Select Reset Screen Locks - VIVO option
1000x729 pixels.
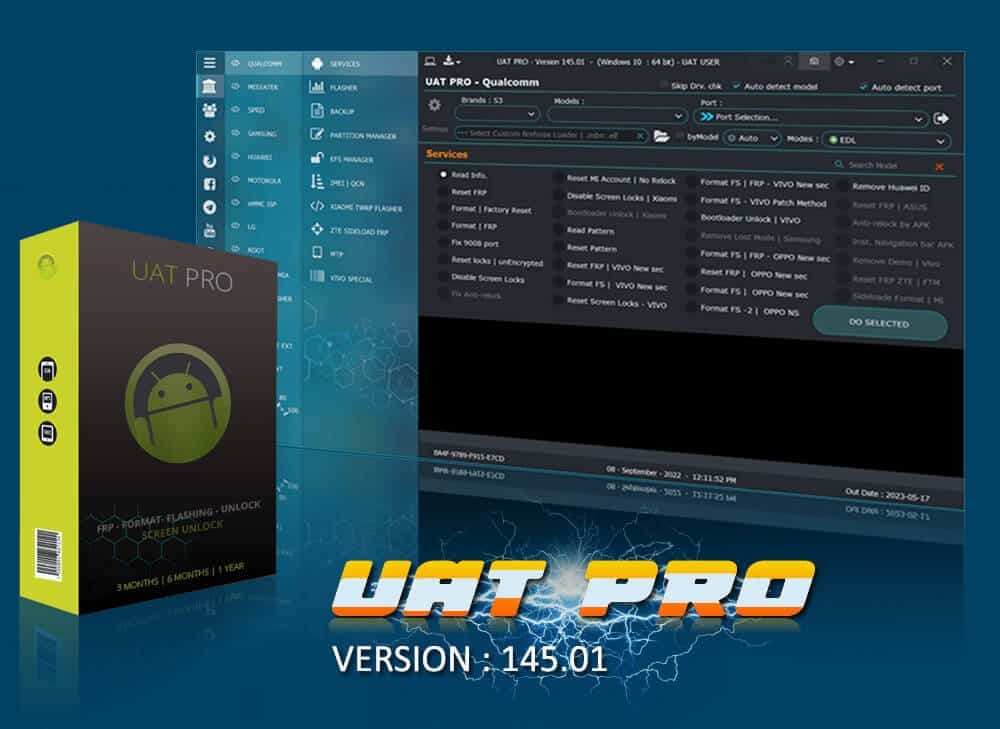[x=610, y=303]
